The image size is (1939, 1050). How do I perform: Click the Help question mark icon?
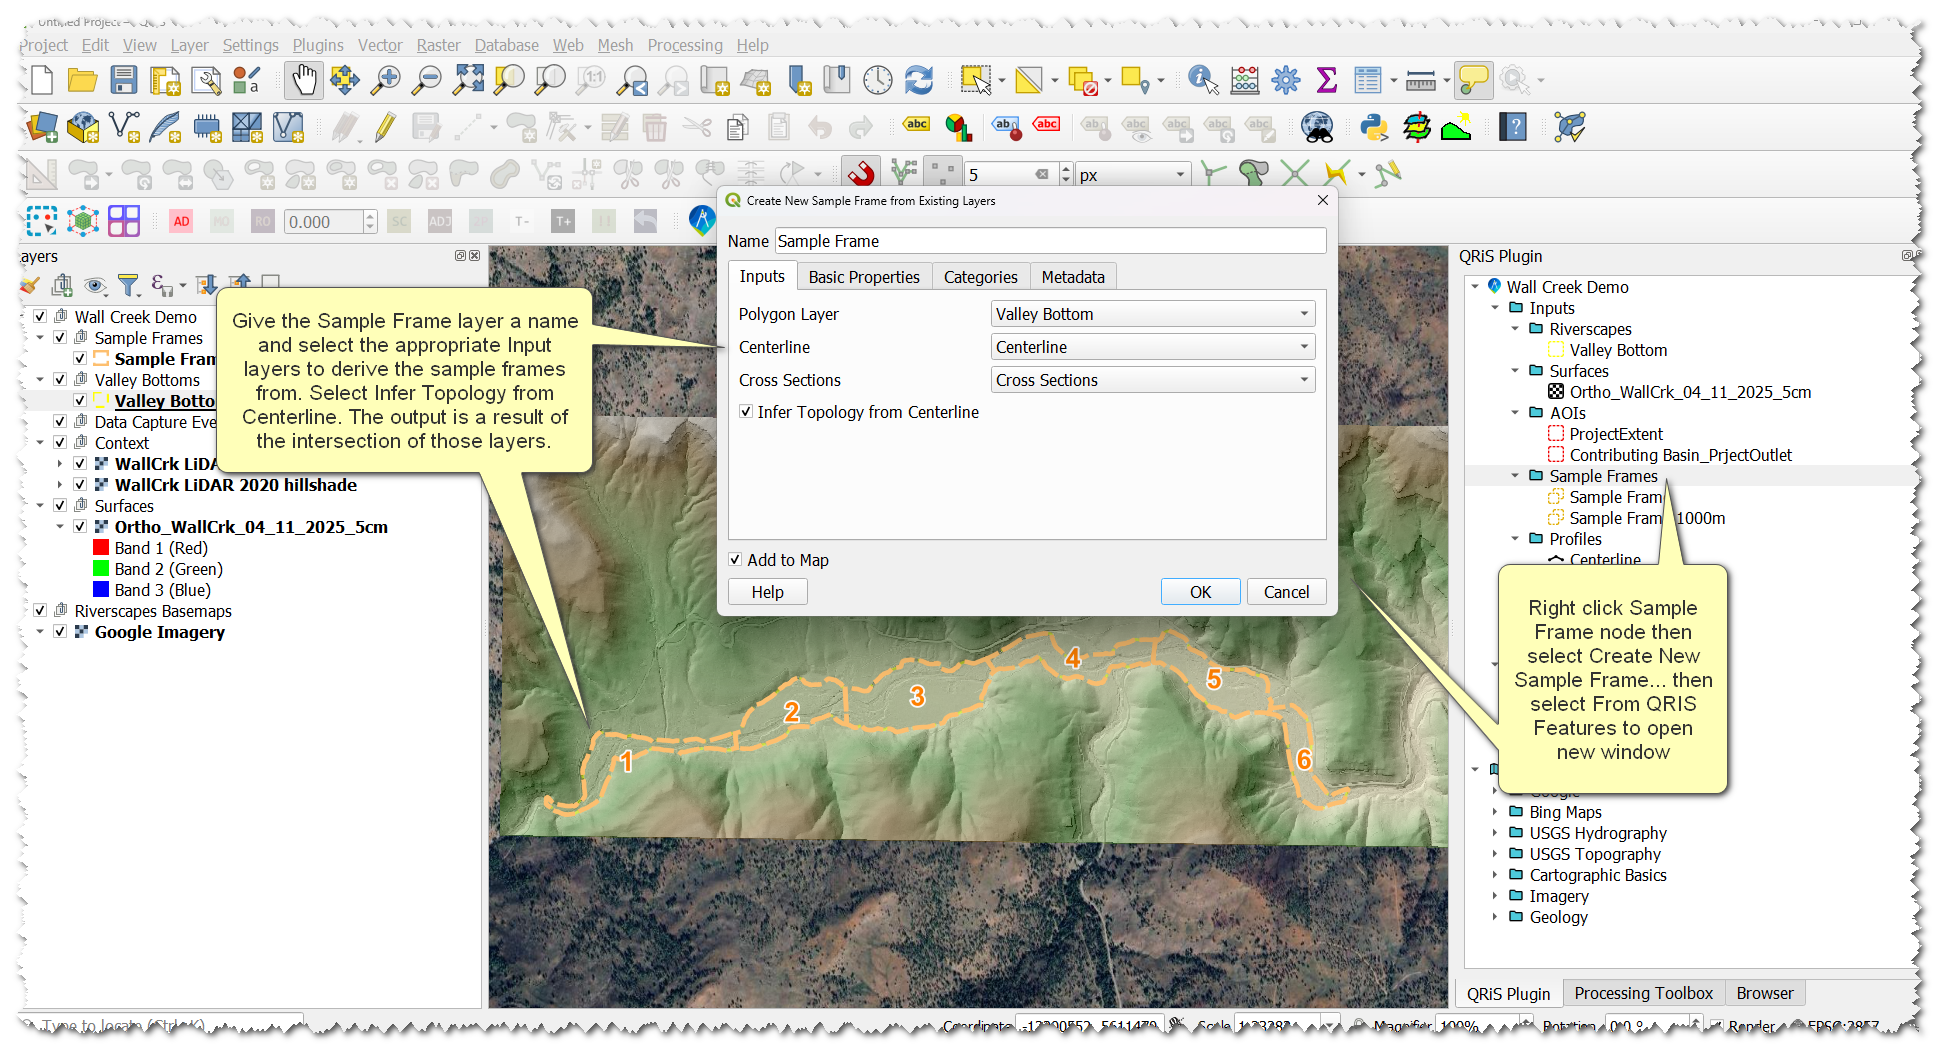(x=1512, y=127)
